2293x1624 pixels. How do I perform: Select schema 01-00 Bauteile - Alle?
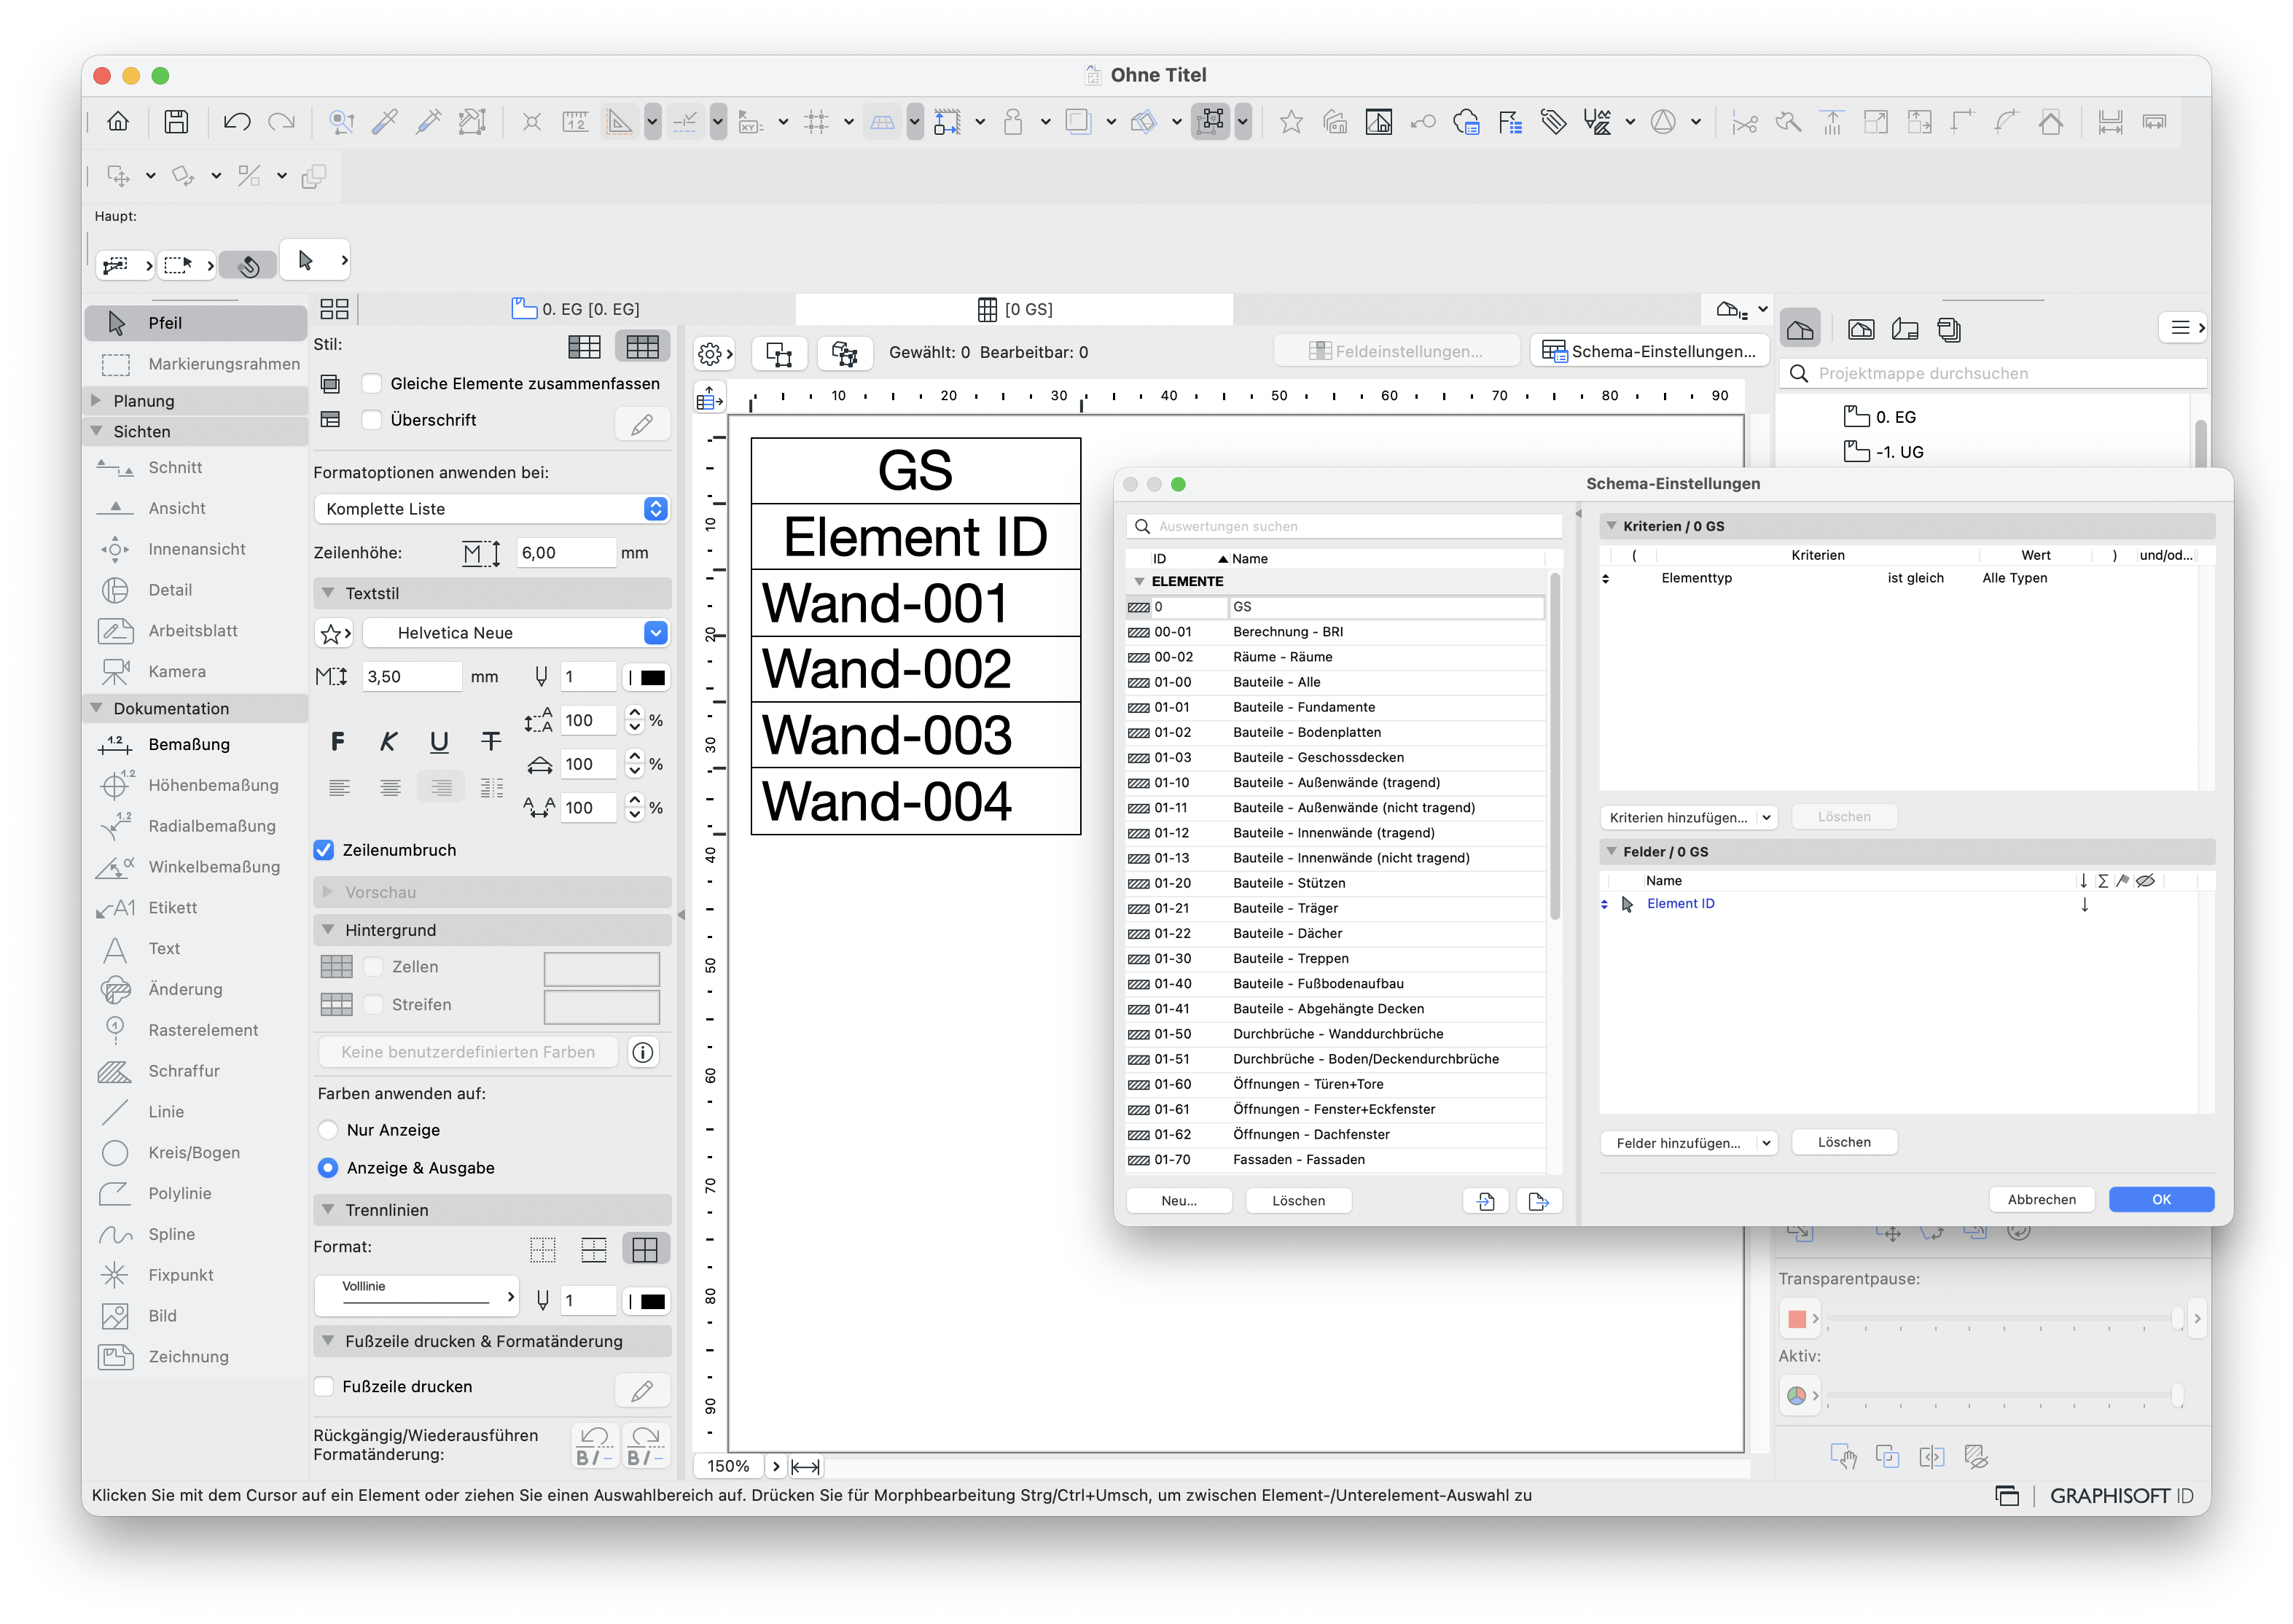pyautogui.click(x=1335, y=682)
